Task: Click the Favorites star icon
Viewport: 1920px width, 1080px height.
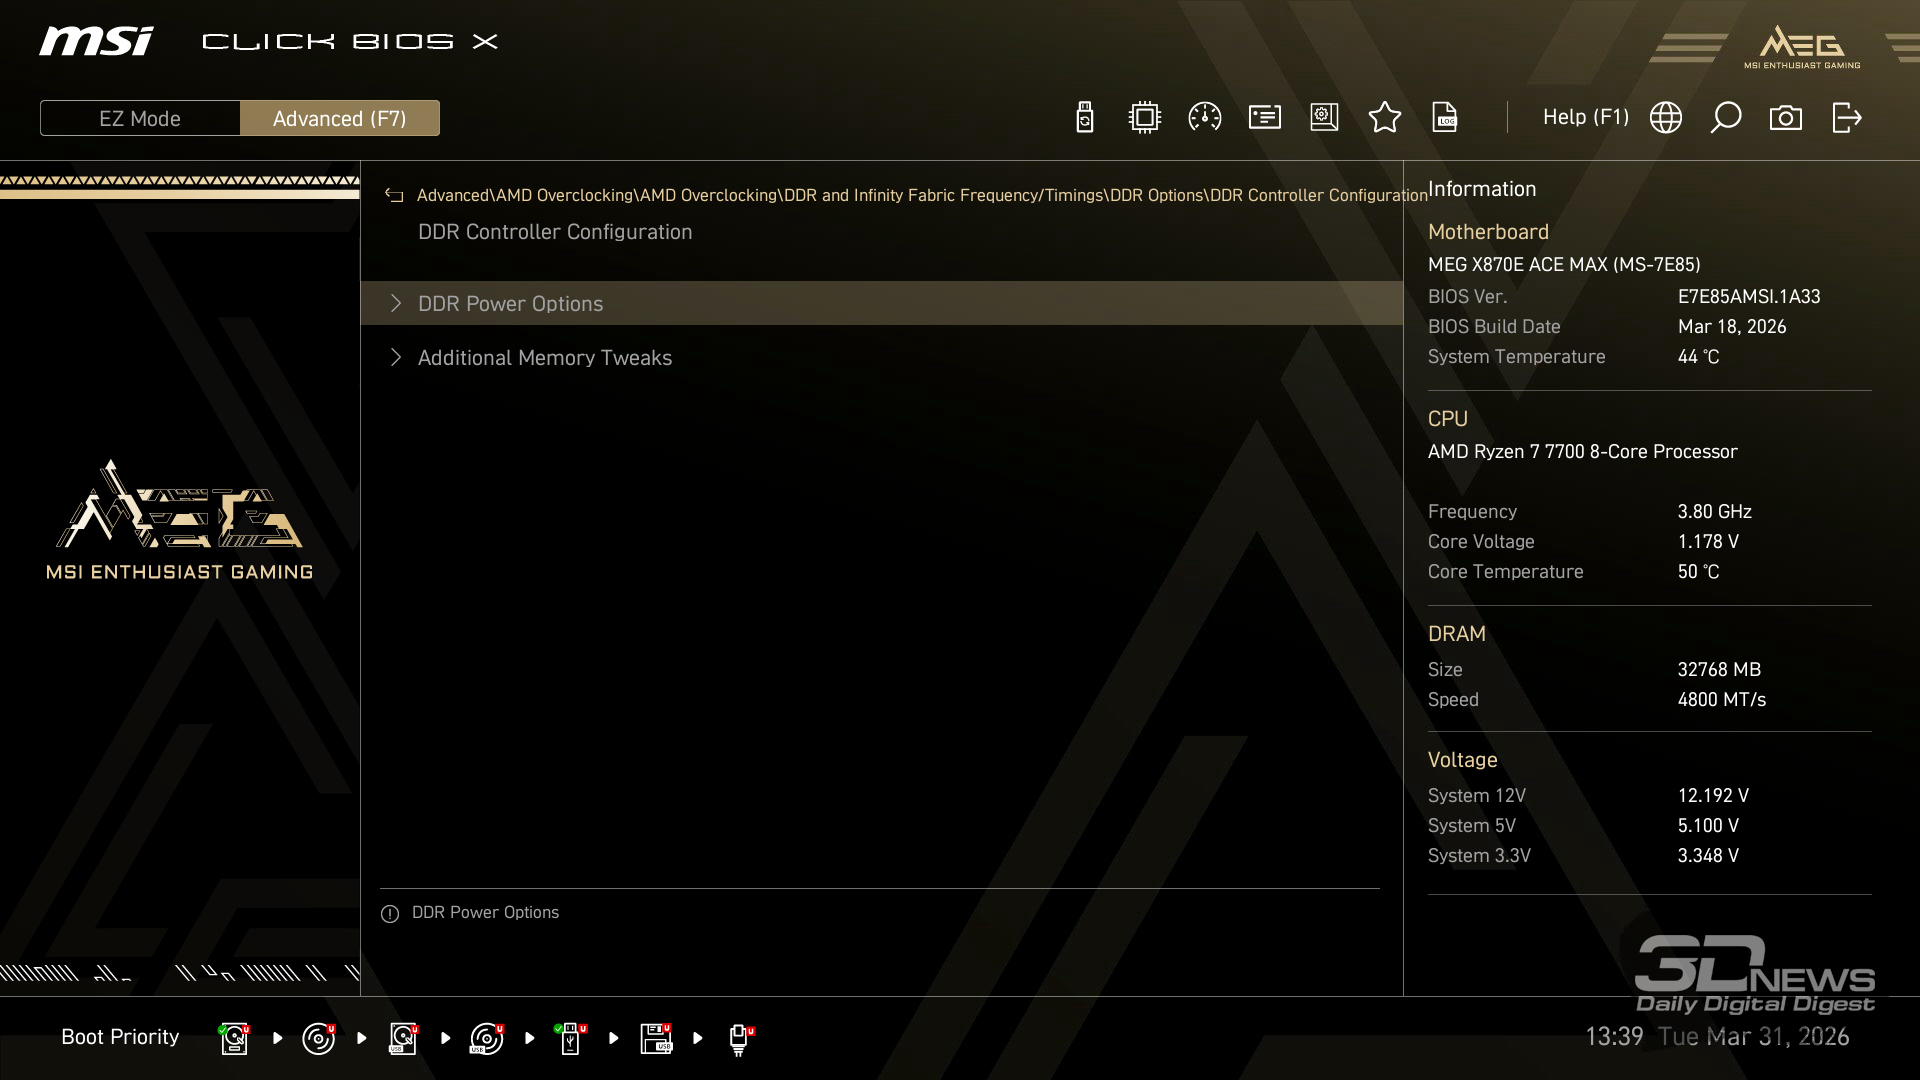Action: tap(1384, 118)
